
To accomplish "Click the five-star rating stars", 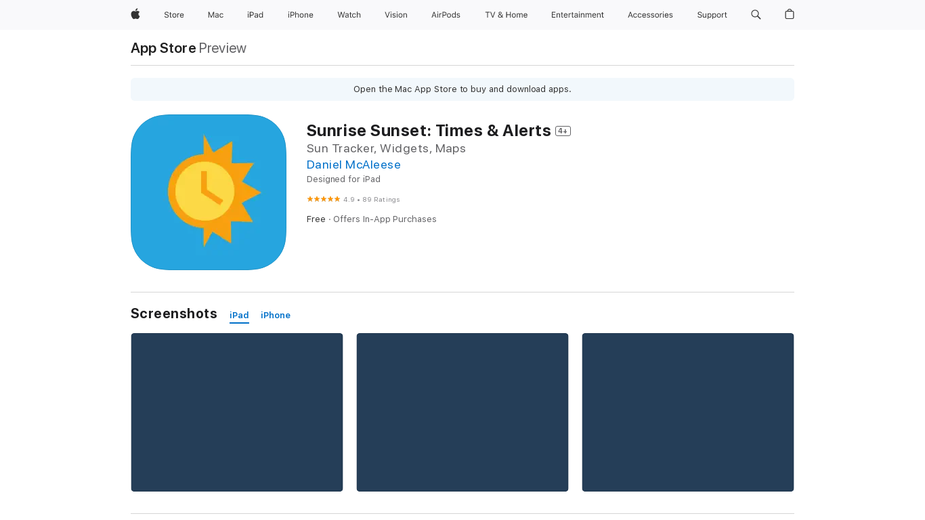I will tap(323, 200).
